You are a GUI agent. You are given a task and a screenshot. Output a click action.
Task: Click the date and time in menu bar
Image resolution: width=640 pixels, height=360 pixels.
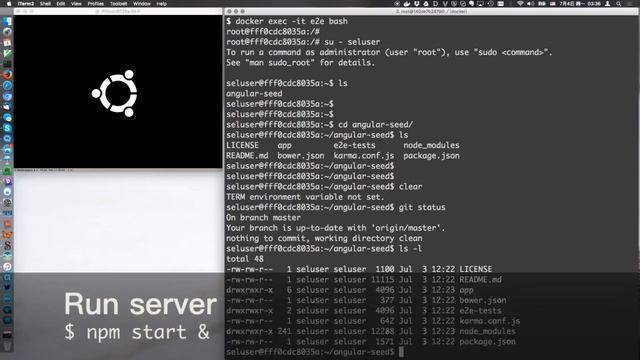pos(580,4)
